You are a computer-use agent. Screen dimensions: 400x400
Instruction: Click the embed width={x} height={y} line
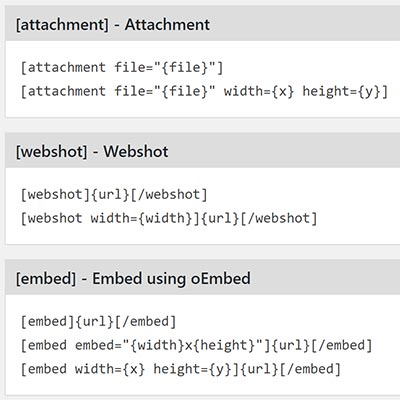[x=181, y=369]
